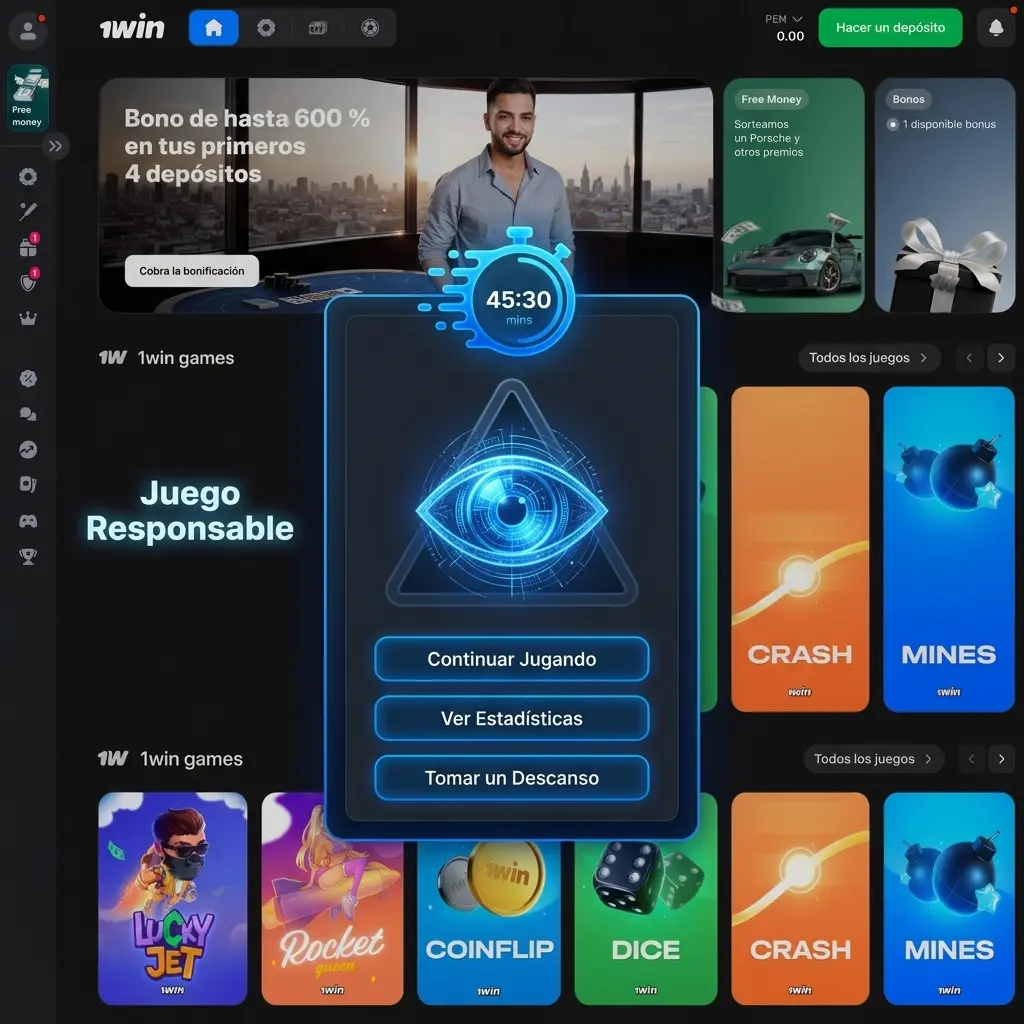Open the Lucky Jet game card
The height and width of the screenshot is (1024, 1024).
coord(172,899)
